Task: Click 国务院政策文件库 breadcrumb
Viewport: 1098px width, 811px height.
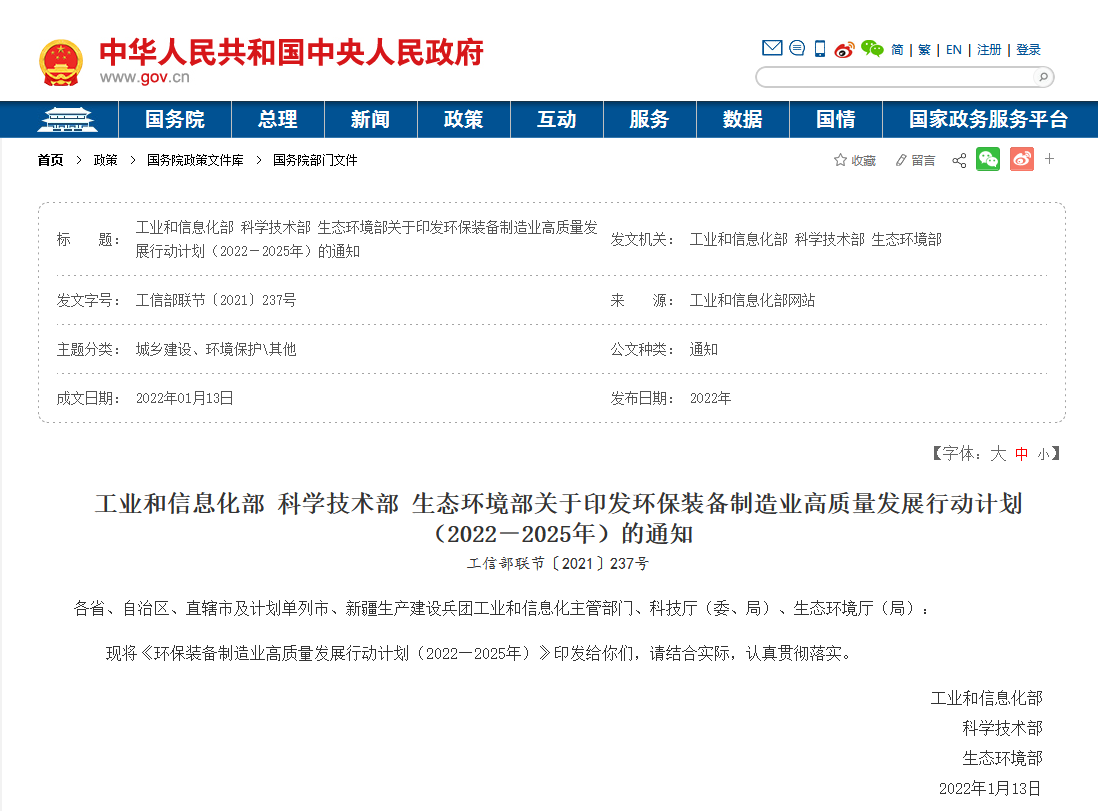Action: coord(195,160)
